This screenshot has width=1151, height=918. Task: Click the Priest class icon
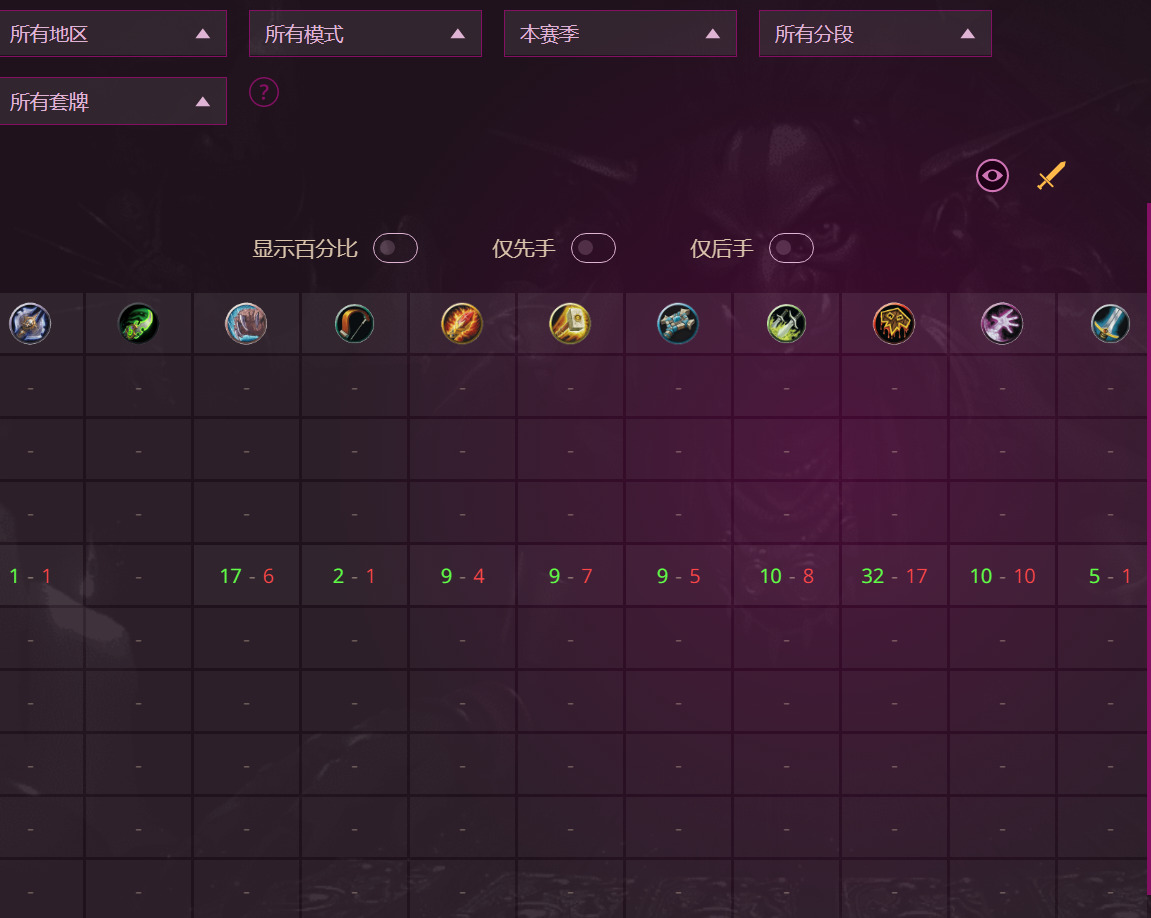[678, 324]
